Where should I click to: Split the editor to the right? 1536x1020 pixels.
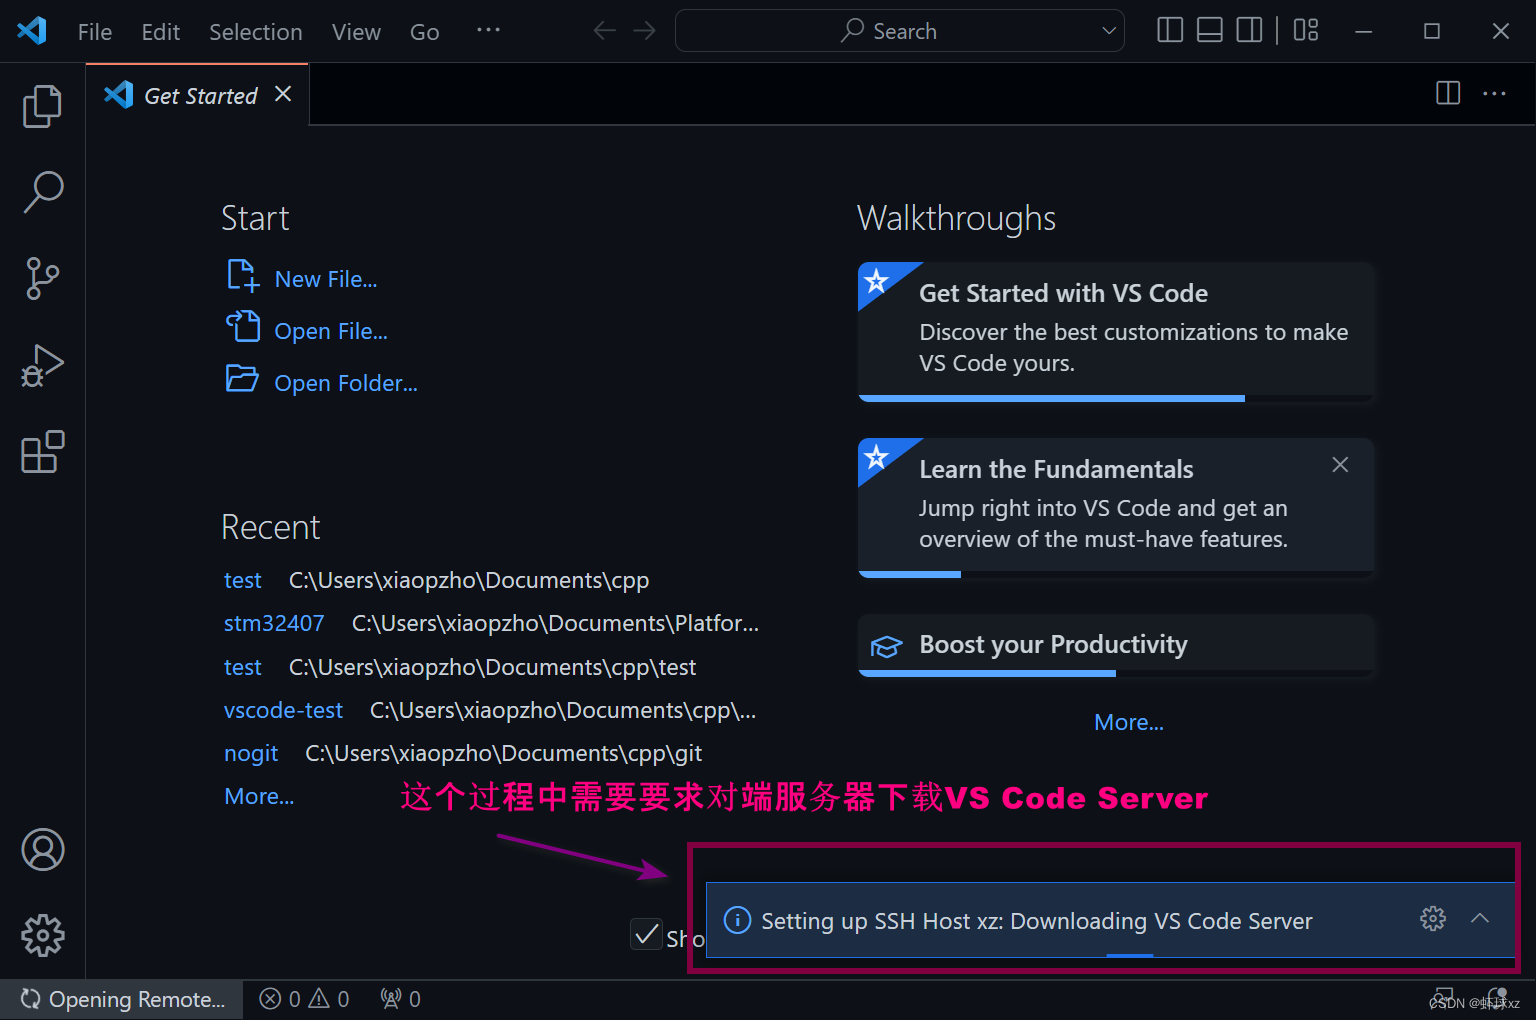[1448, 93]
